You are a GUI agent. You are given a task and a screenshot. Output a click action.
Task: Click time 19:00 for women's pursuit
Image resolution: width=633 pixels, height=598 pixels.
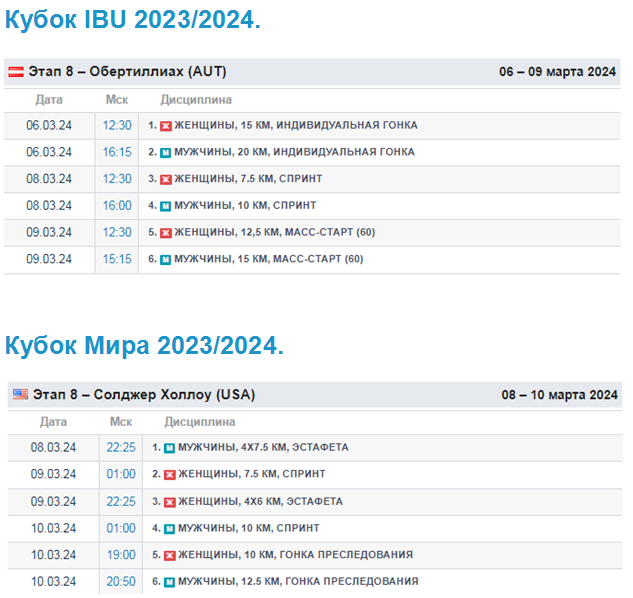pyautogui.click(x=121, y=555)
